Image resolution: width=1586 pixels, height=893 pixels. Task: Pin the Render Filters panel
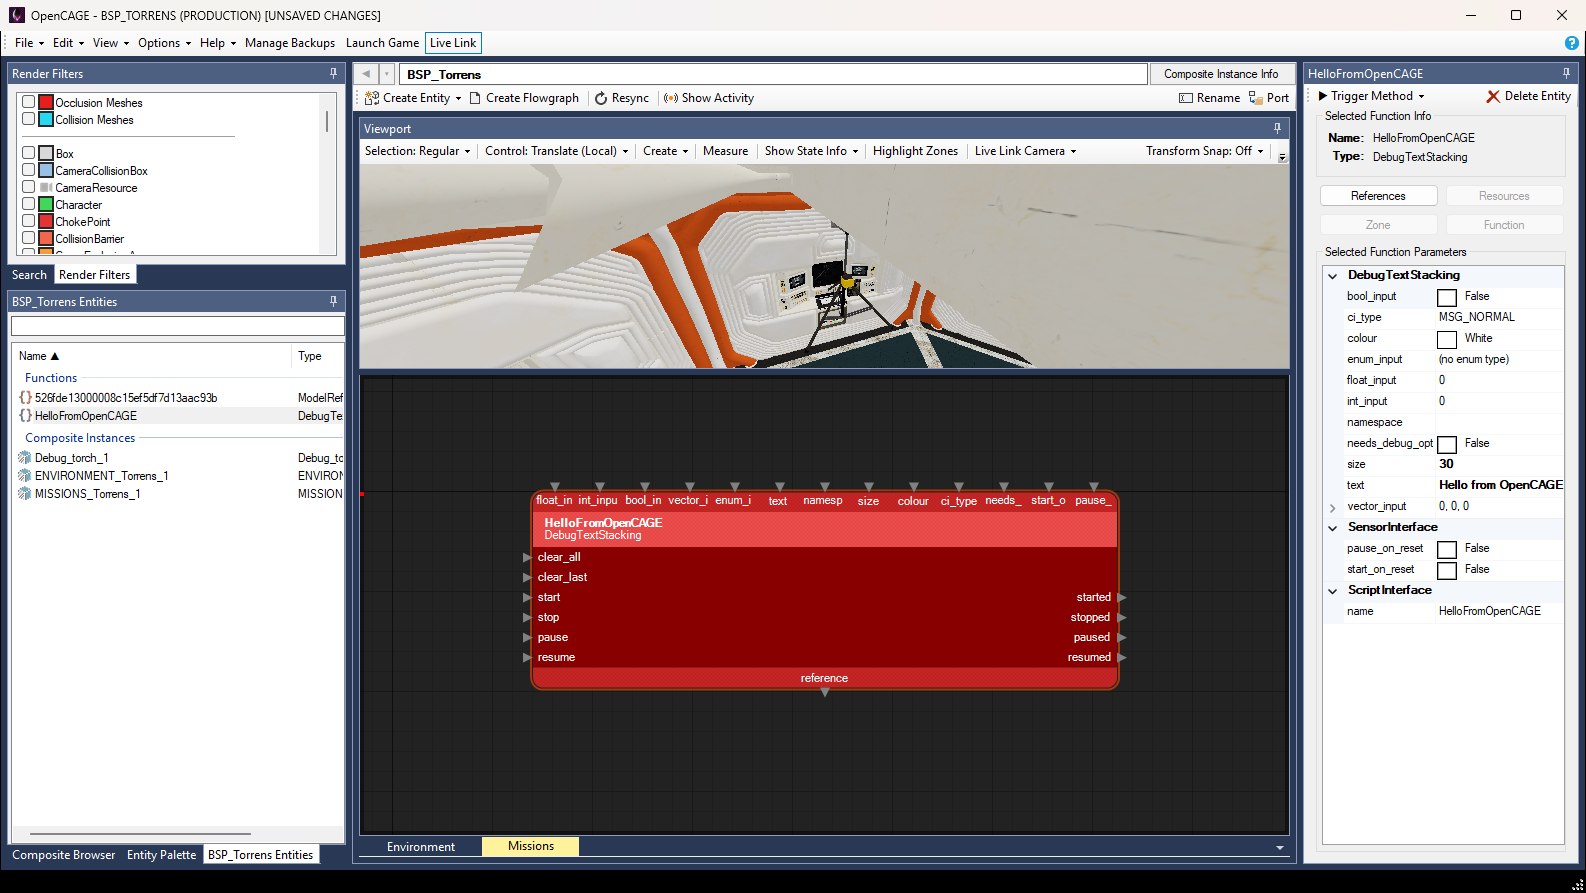click(x=333, y=73)
